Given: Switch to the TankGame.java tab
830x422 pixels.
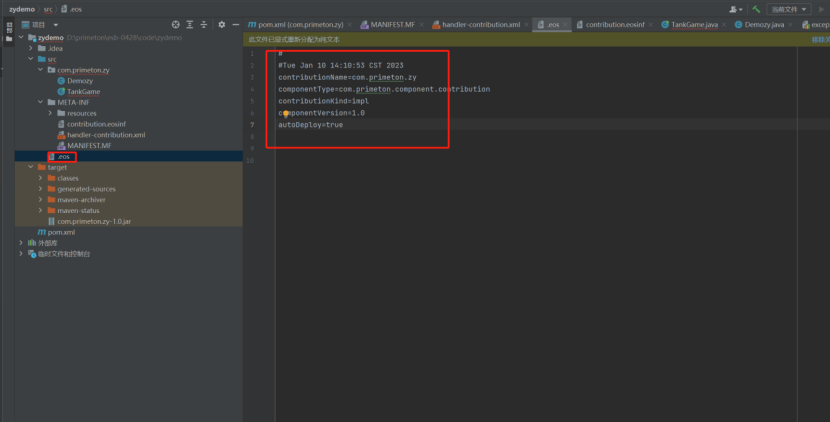Looking at the screenshot, I should (x=694, y=24).
